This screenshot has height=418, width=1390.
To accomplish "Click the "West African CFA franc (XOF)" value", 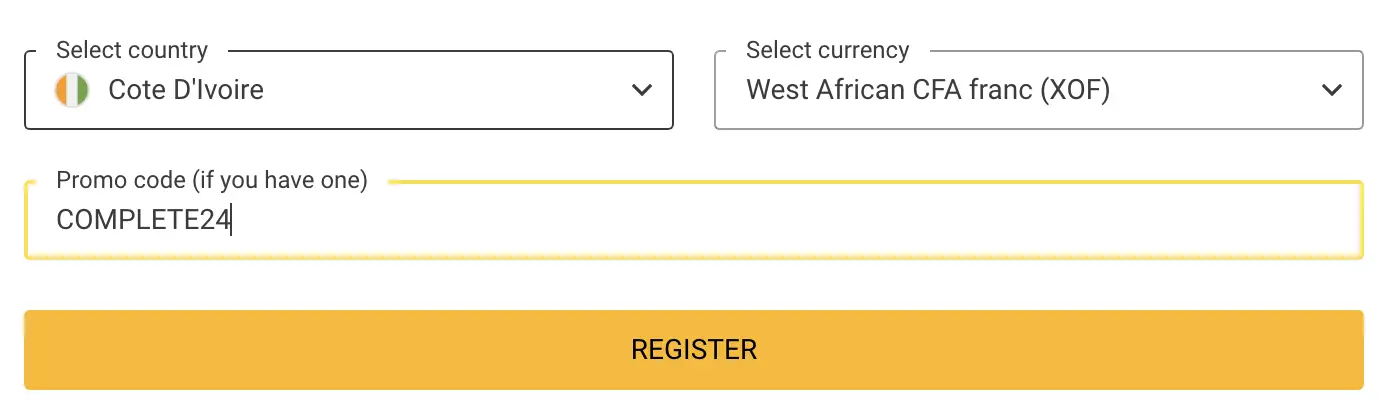I will [x=928, y=90].
